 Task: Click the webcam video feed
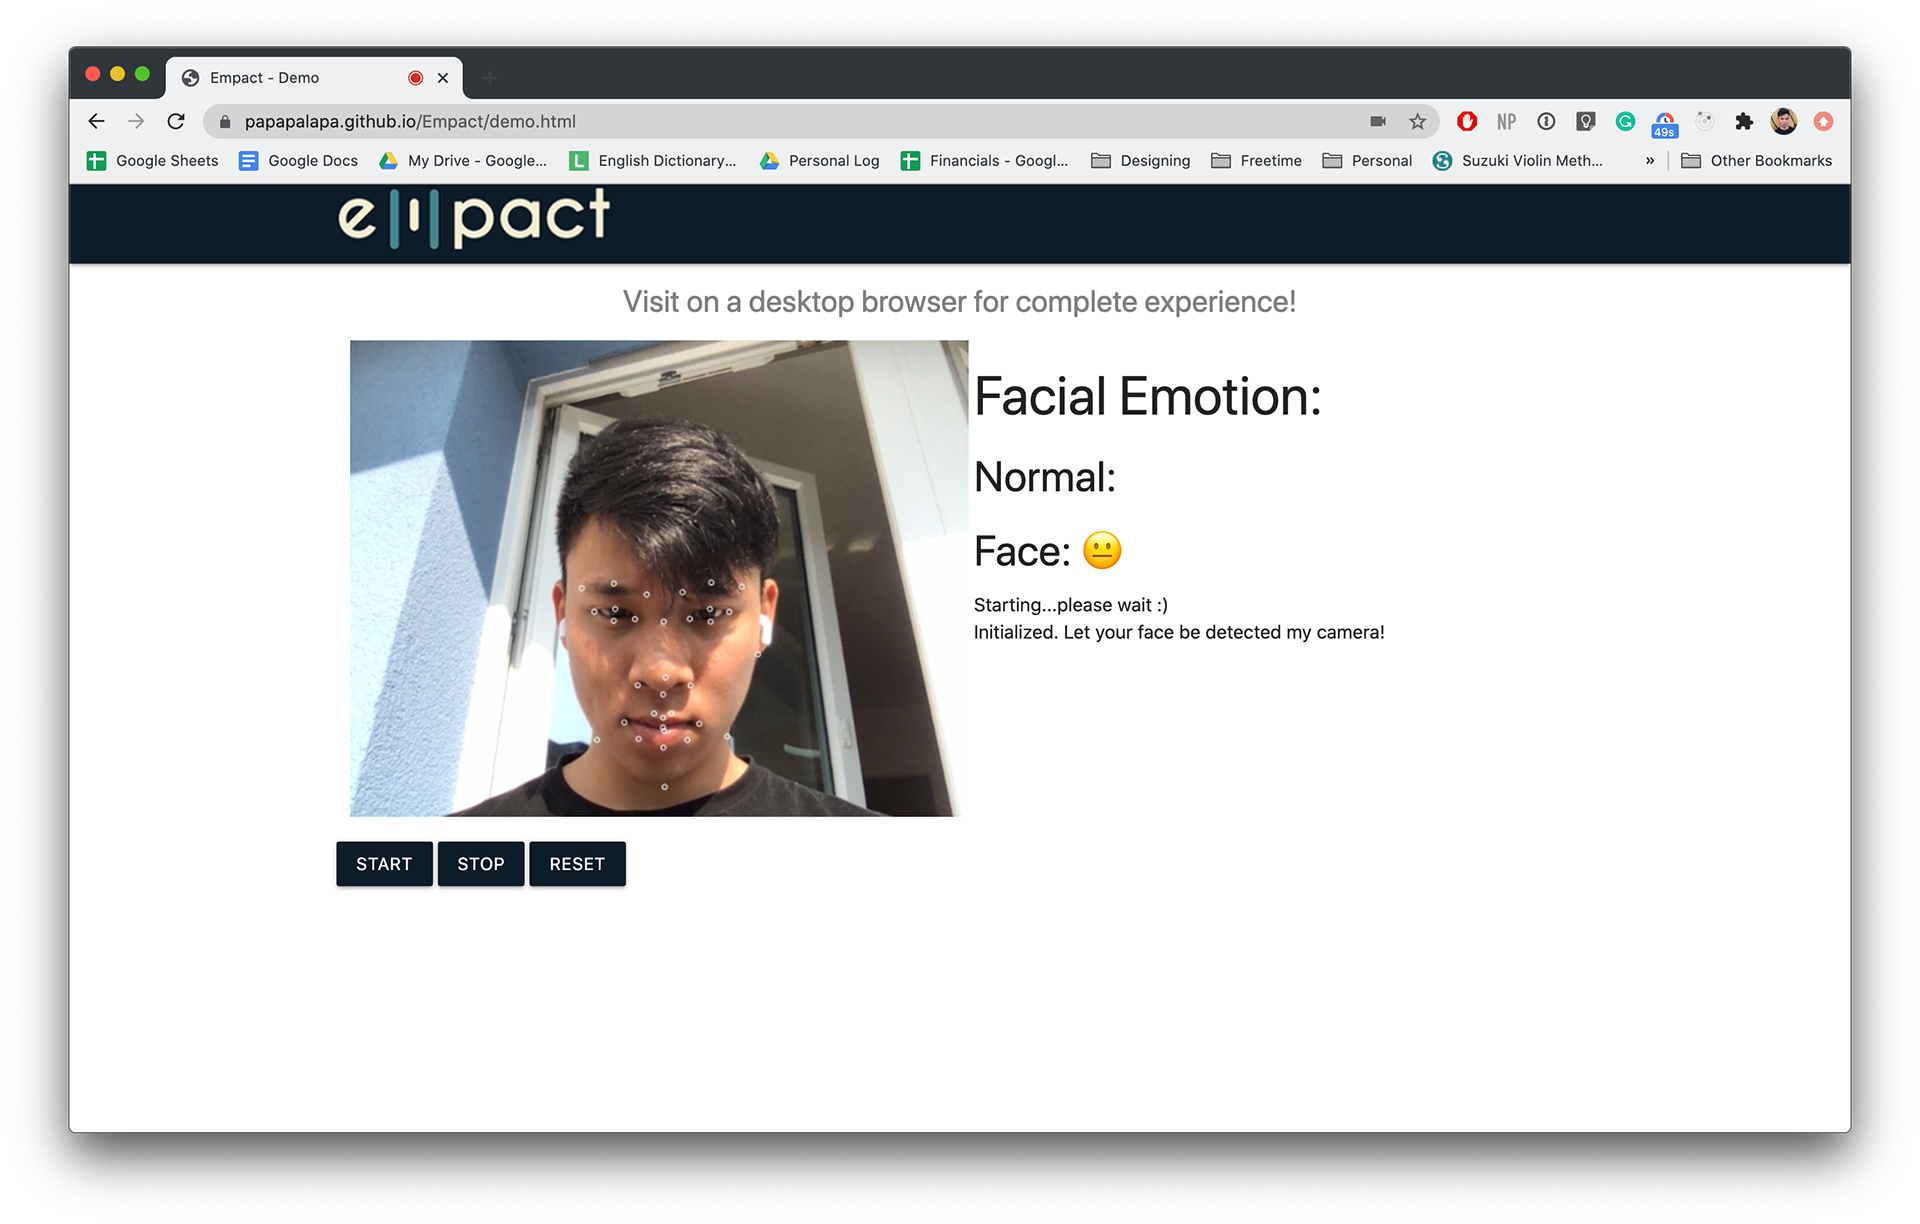coord(659,578)
